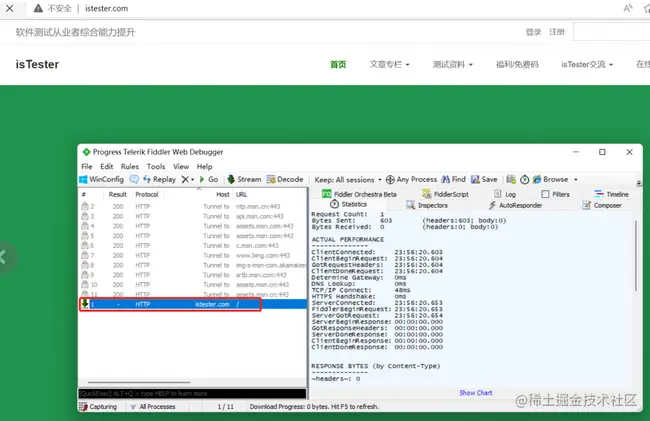Switch to FiddlerScript tab

point(445,194)
